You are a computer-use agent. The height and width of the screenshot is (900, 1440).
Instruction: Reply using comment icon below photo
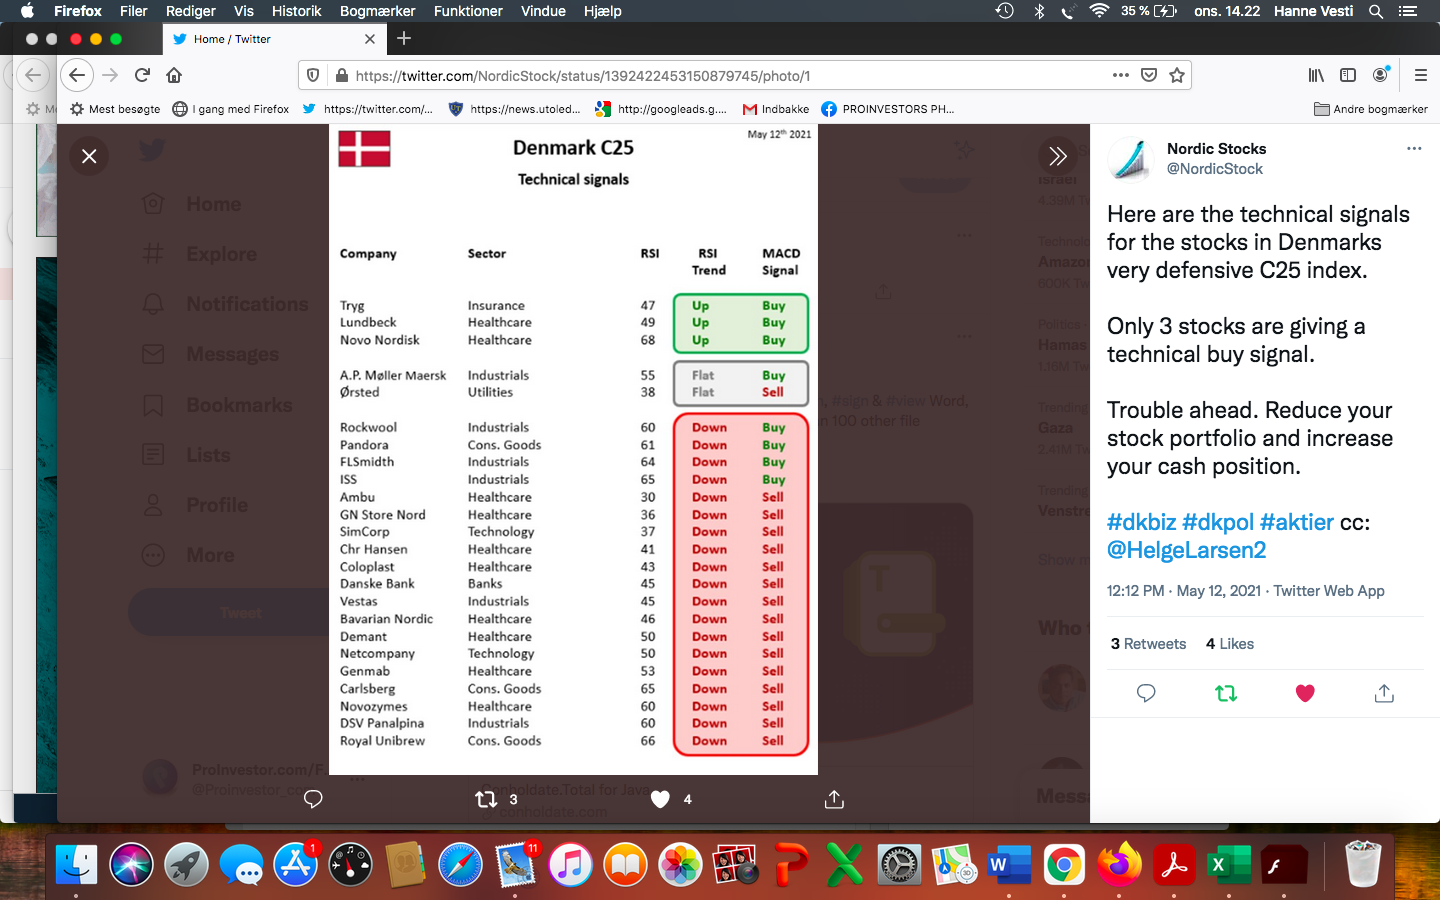pos(313,799)
